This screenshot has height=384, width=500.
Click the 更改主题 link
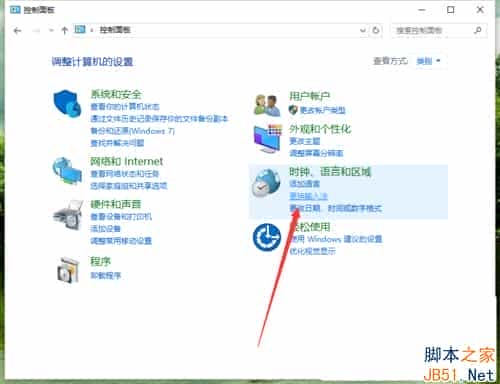tap(304, 141)
